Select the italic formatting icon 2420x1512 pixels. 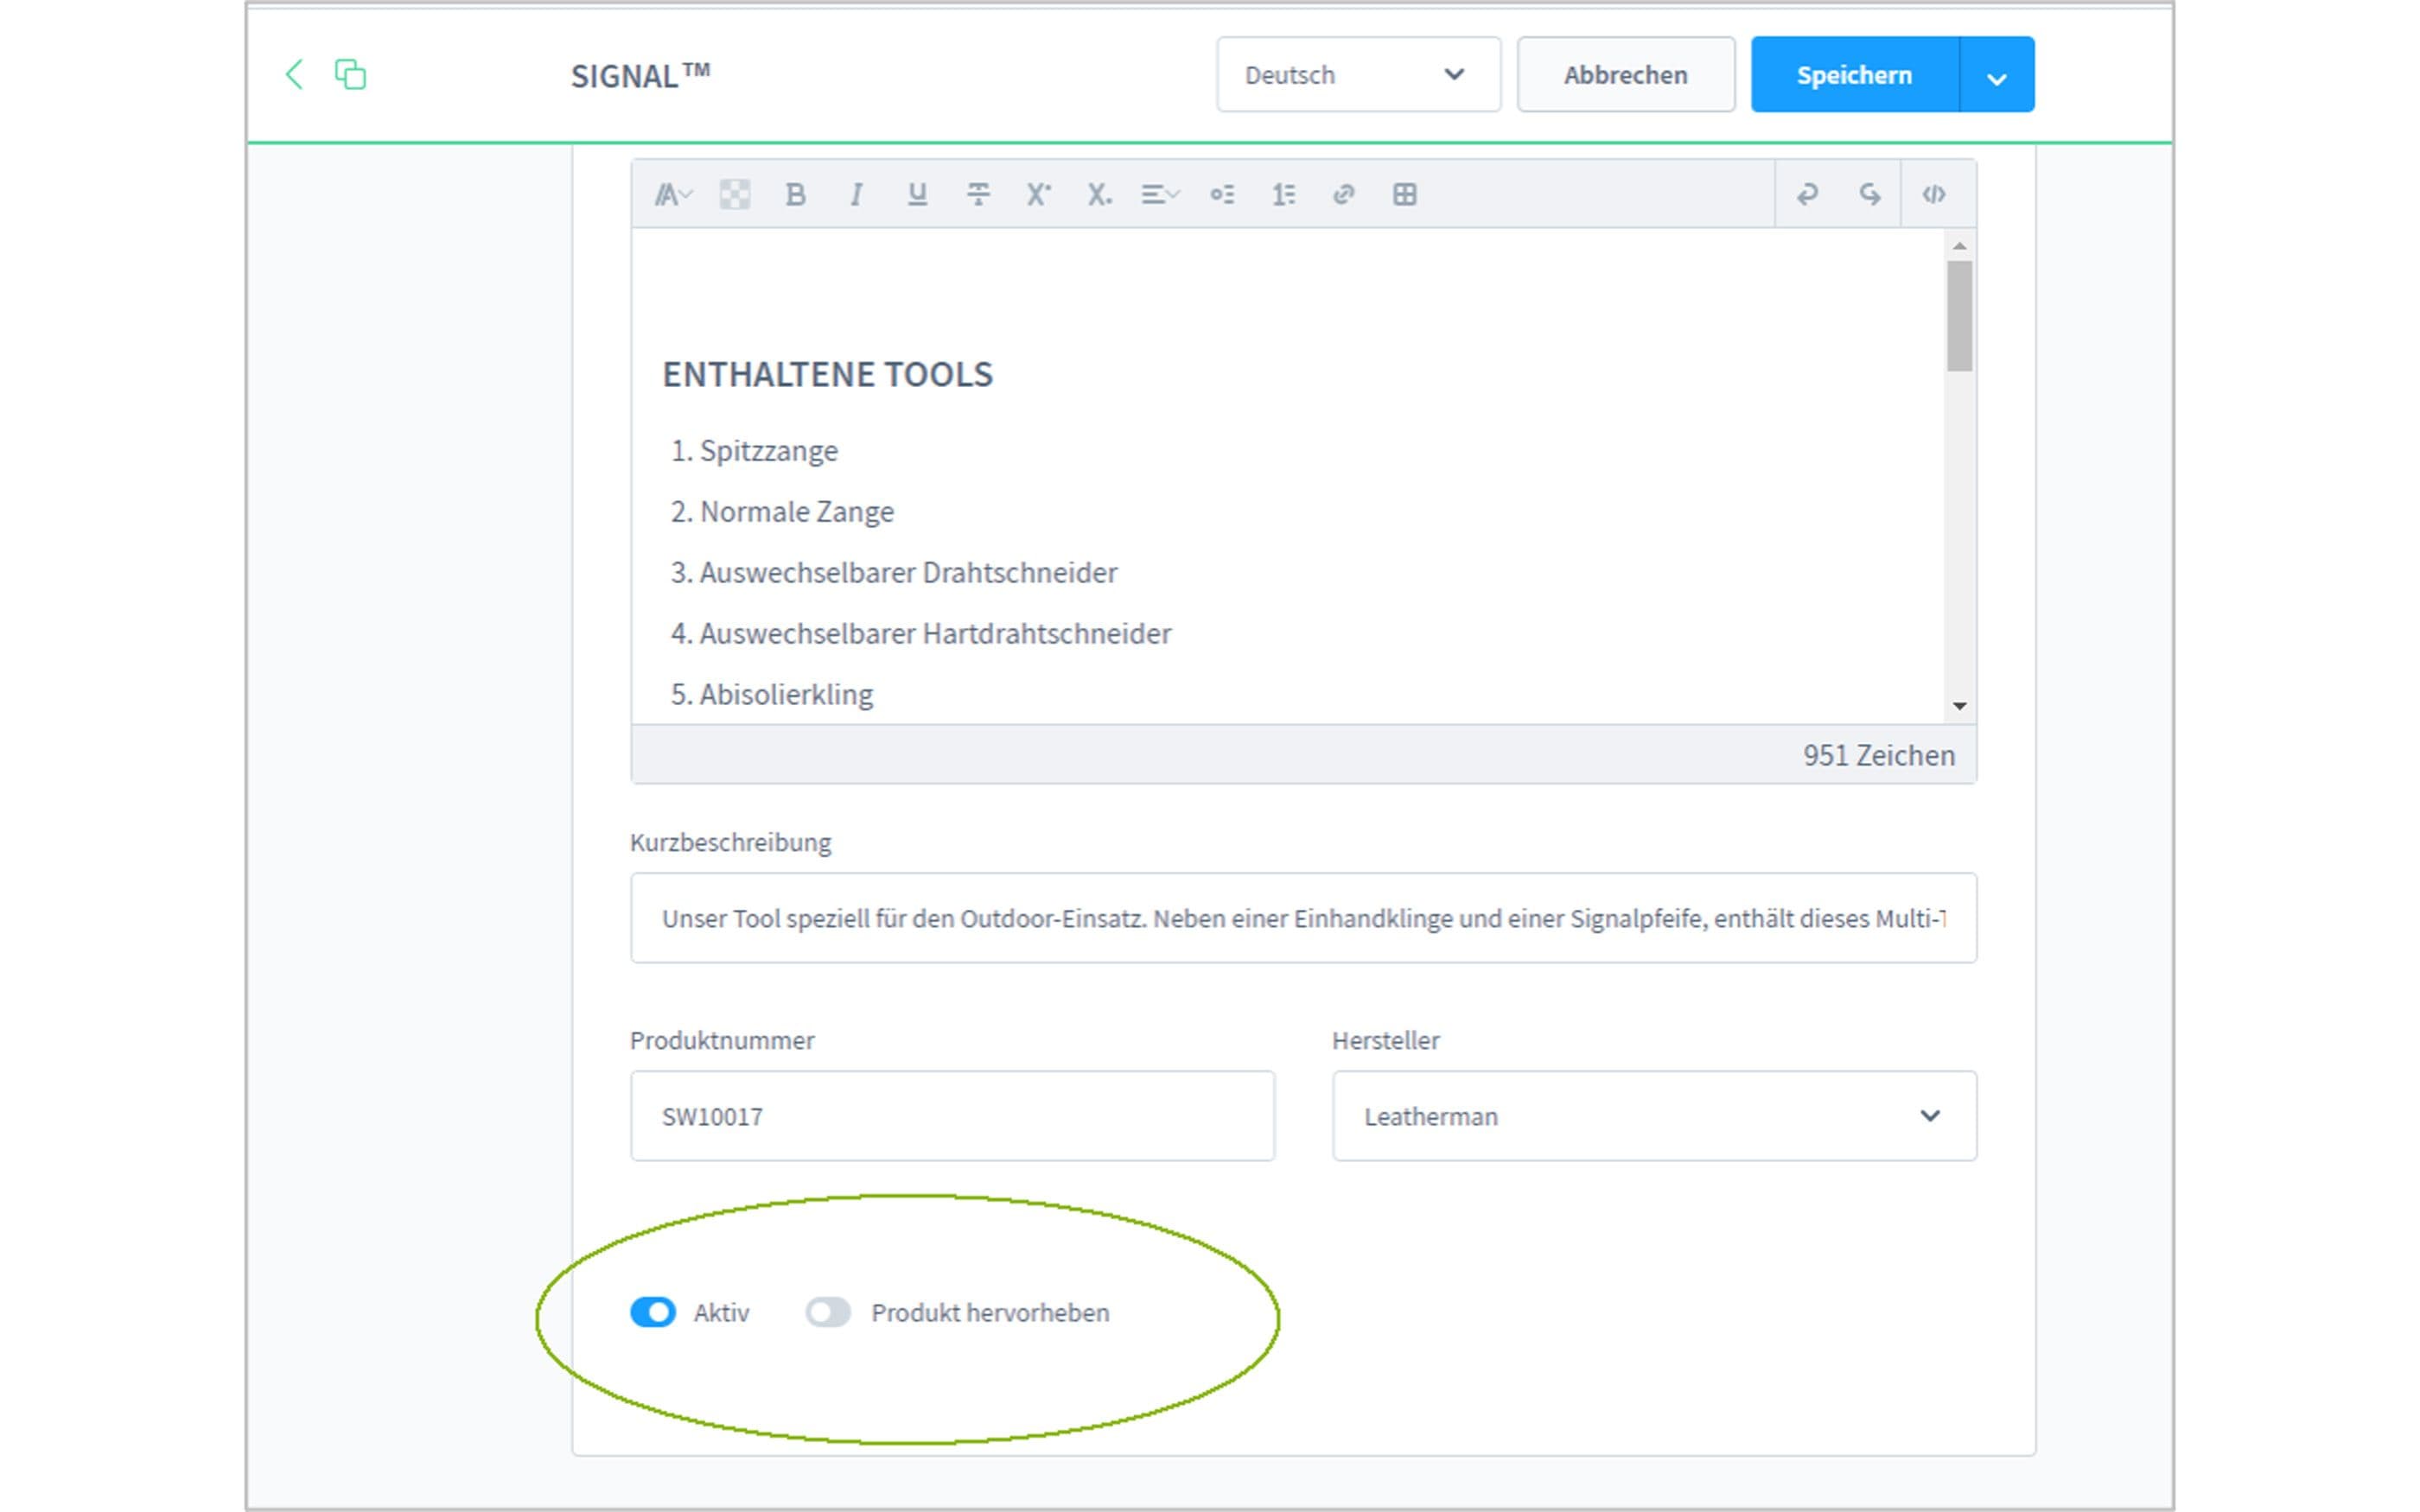[857, 194]
